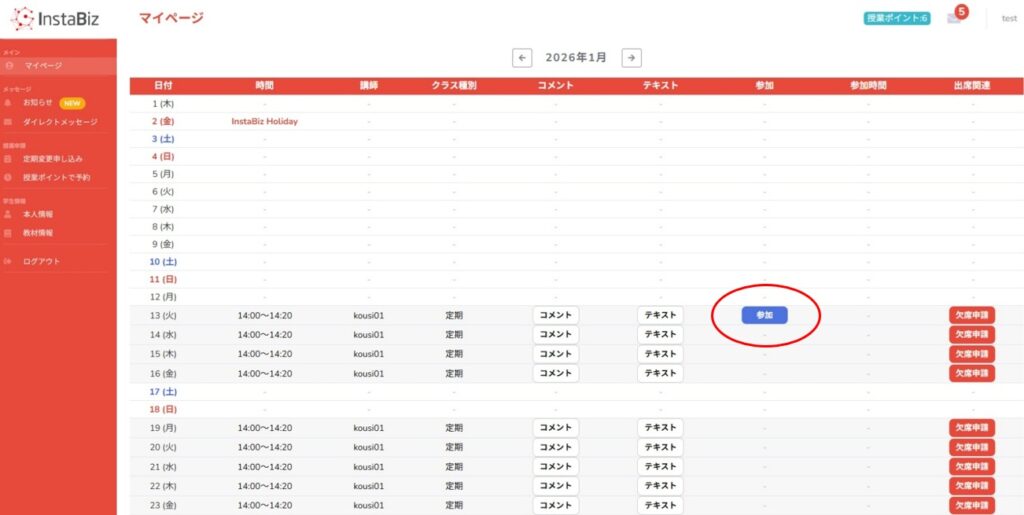The height and width of the screenshot is (515, 1024).
Task: Click the InstaBiz logo
Action: [58, 18]
